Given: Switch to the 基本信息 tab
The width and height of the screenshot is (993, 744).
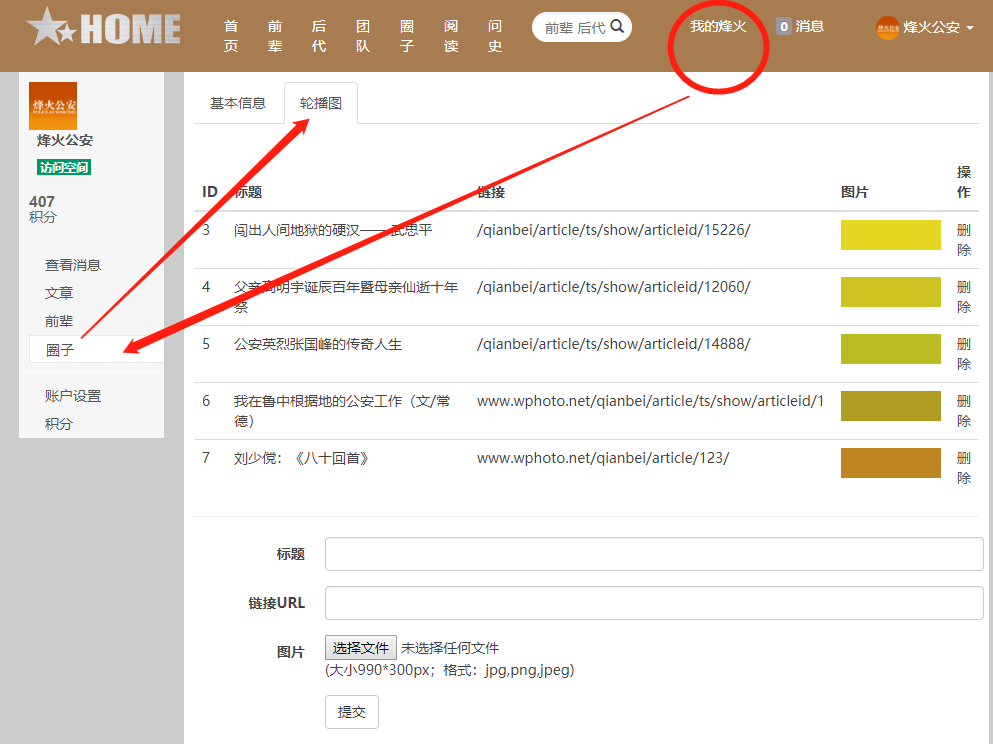Looking at the screenshot, I should point(238,103).
